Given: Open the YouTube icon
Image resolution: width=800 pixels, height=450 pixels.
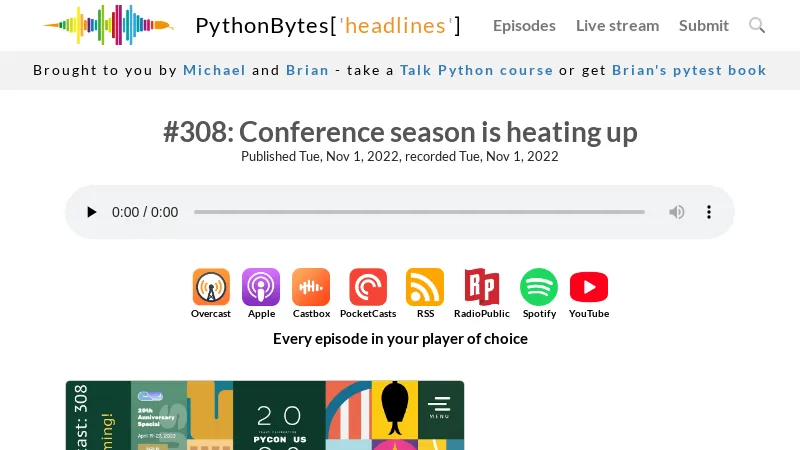Looking at the screenshot, I should click(589, 287).
